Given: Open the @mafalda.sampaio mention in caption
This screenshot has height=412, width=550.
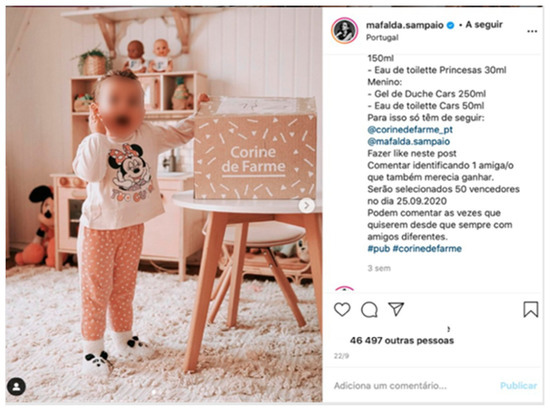Looking at the screenshot, I should pos(409,142).
